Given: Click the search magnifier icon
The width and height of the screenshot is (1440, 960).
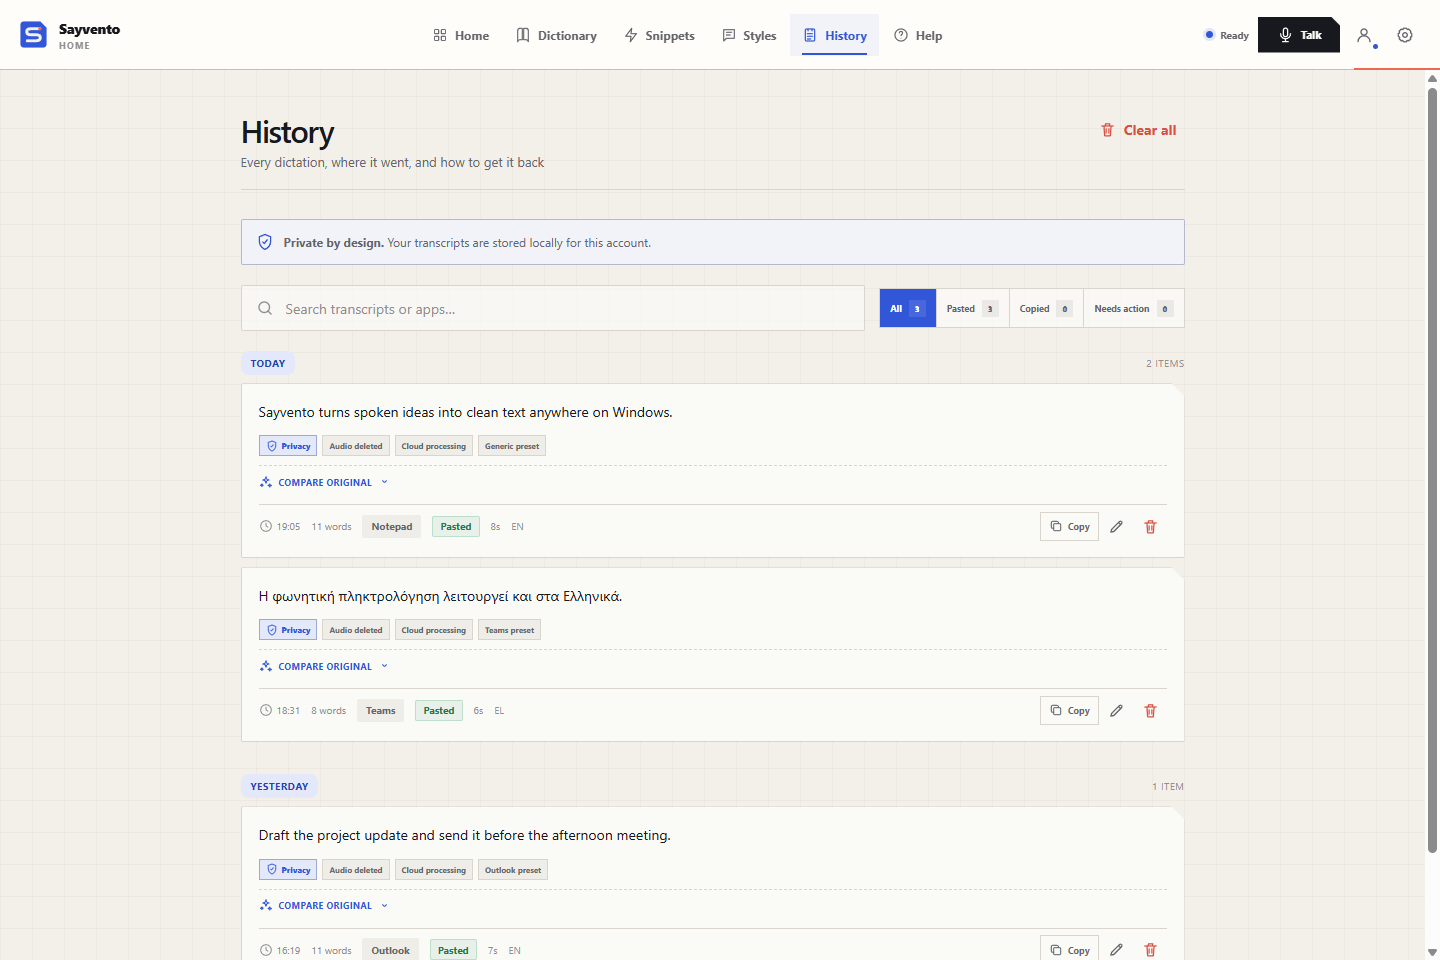Looking at the screenshot, I should coord(265,308).
